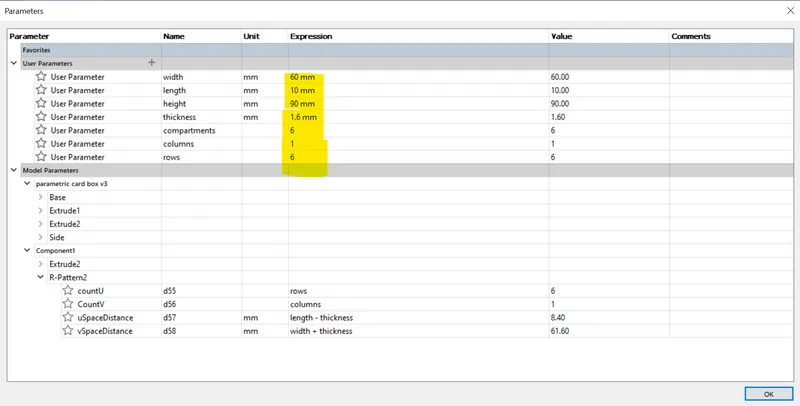Edit the countU expression 'rows'
Viewport: 800px width, 406px height.
[418, 290]
